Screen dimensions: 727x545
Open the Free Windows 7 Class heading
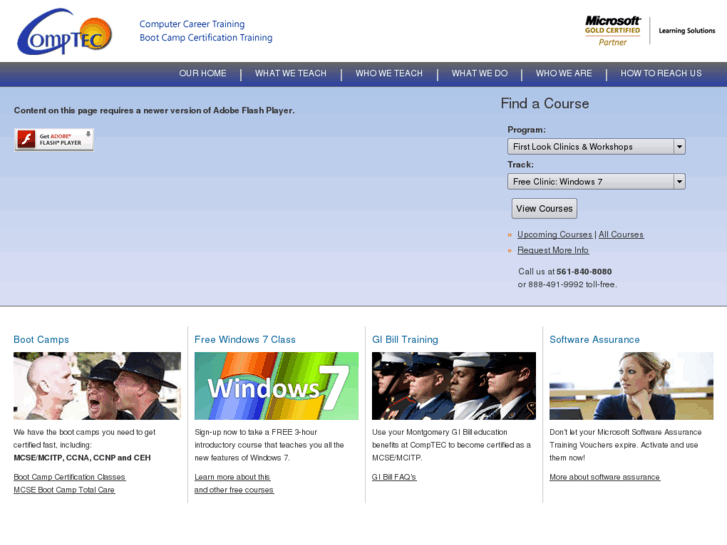coord(245,340)
